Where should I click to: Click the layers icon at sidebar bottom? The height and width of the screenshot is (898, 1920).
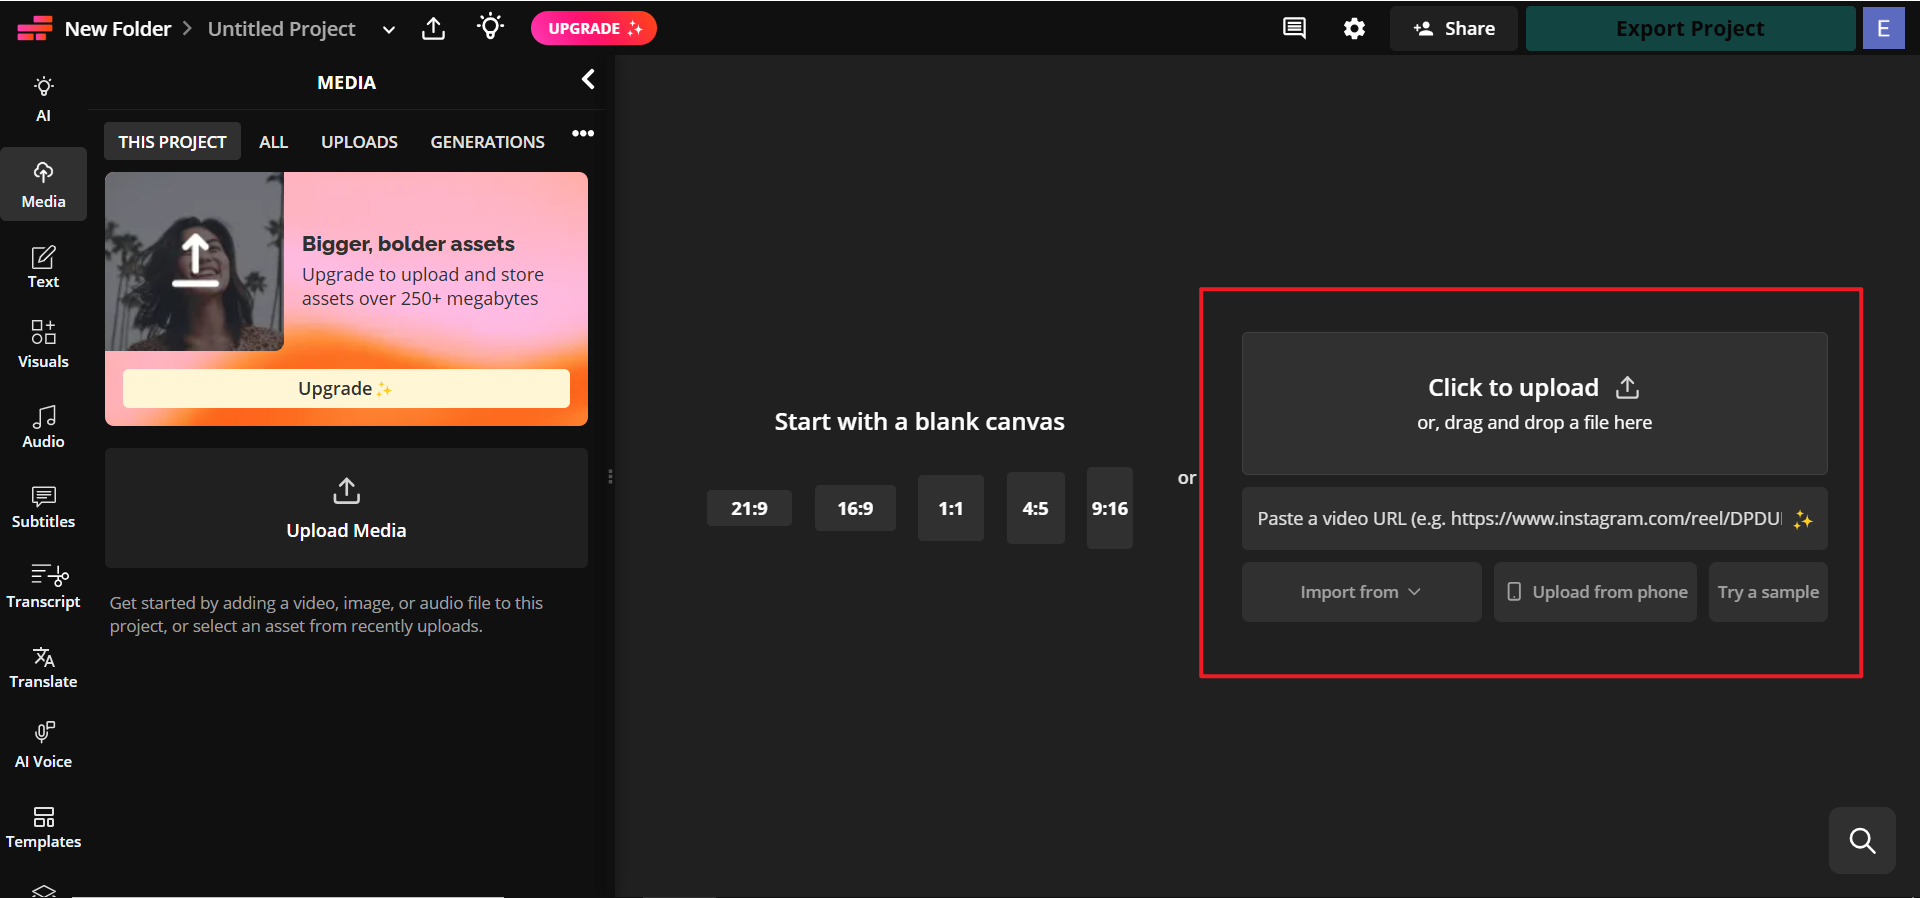coord(43,890)
